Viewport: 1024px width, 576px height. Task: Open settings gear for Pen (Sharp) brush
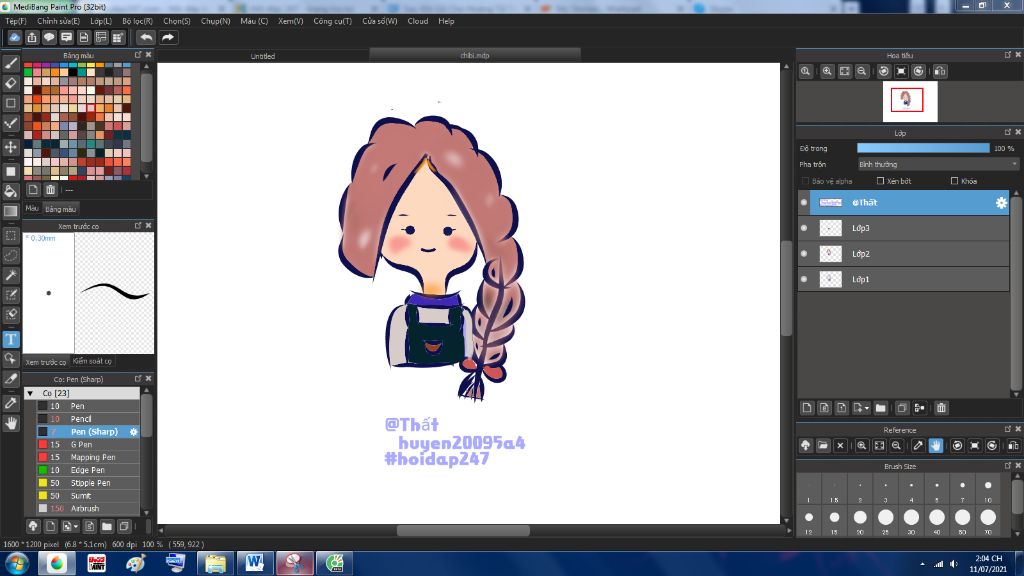tap(134, 432)
